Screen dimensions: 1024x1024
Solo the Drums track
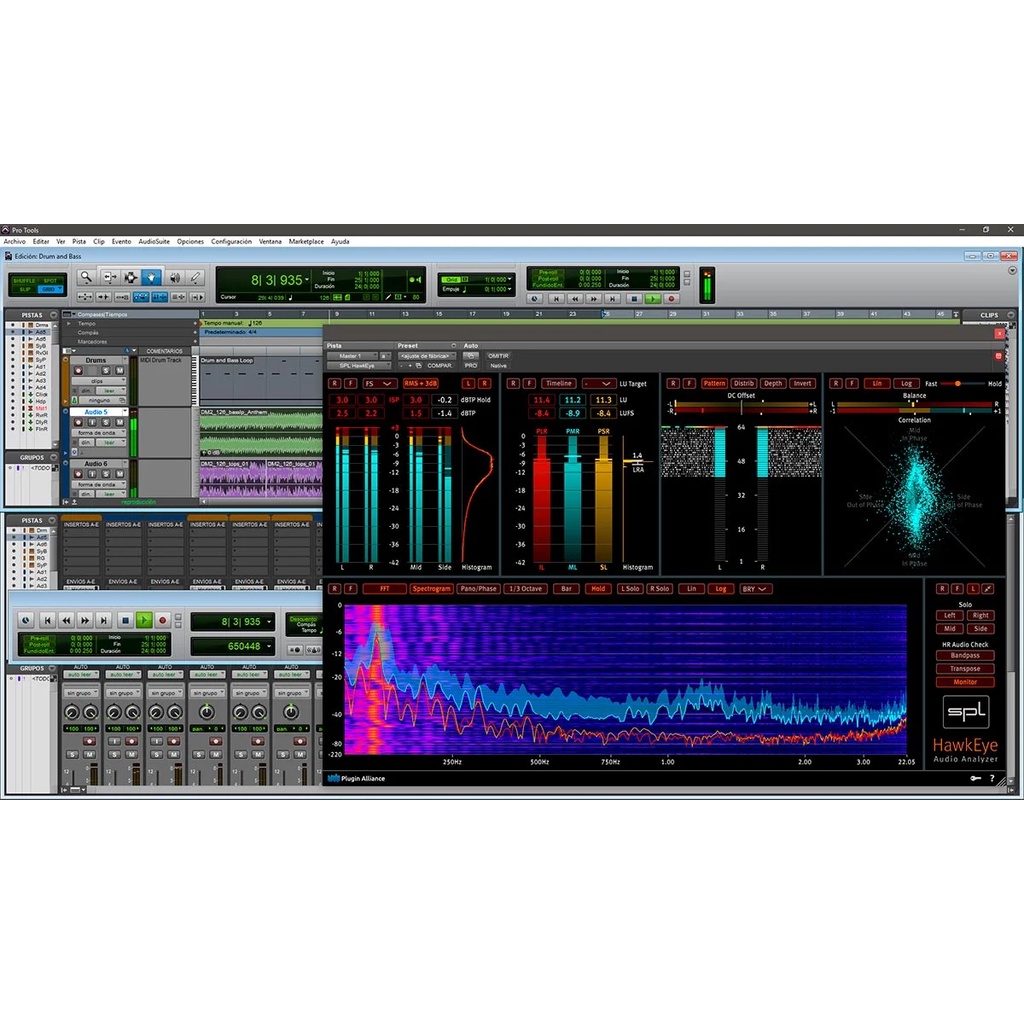(106, 370)
